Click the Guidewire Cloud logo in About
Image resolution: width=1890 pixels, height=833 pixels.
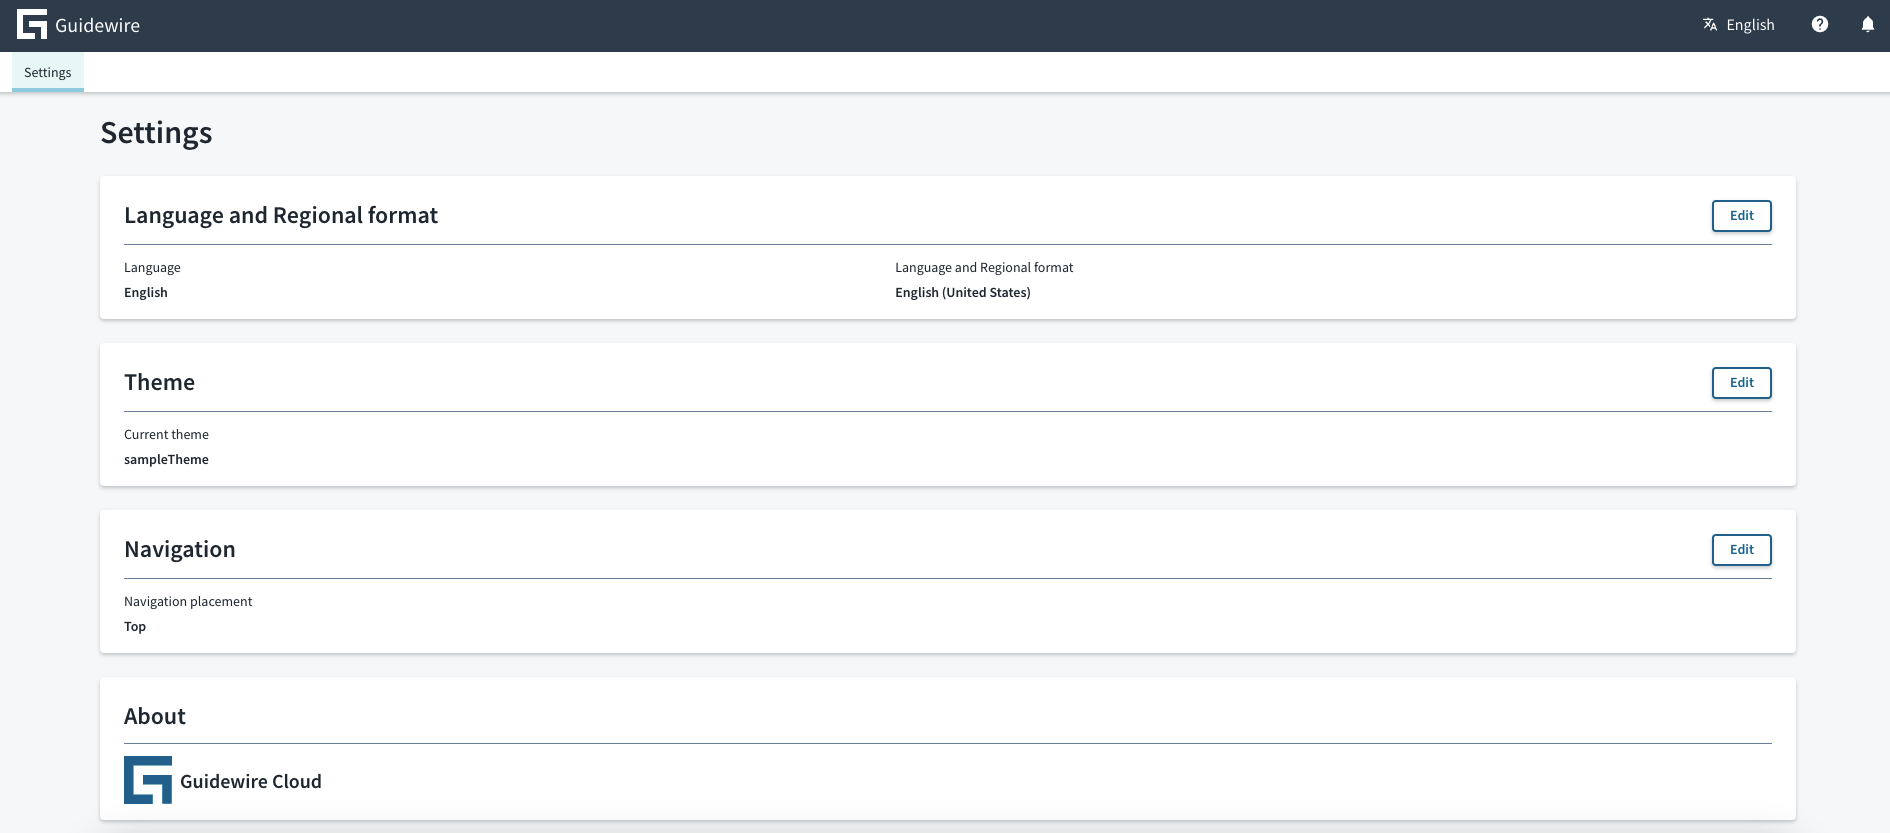pos(148,780)
